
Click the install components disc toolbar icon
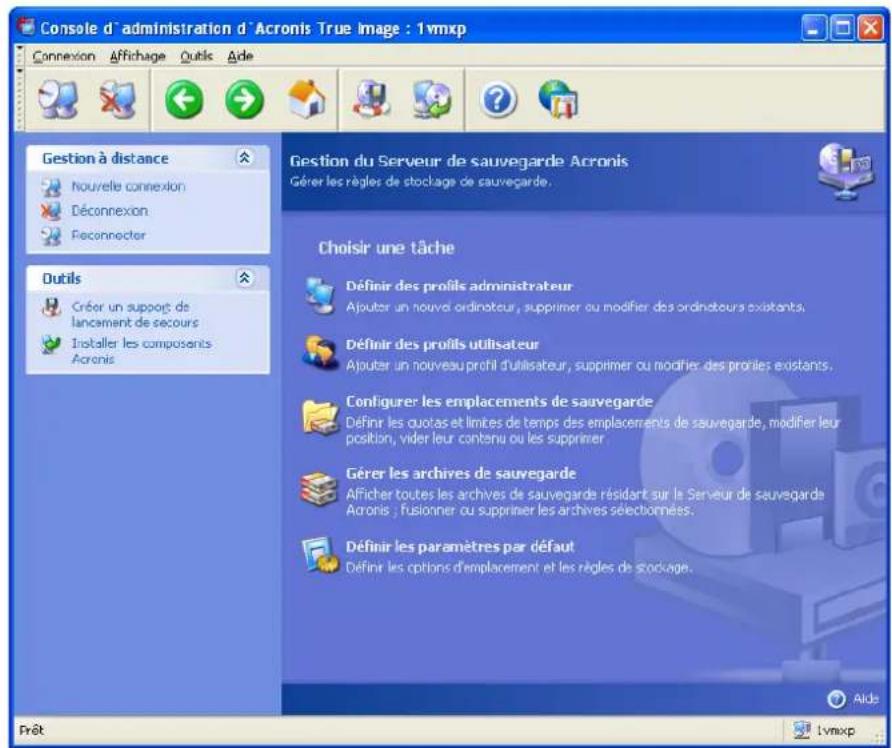click(432, 99)
